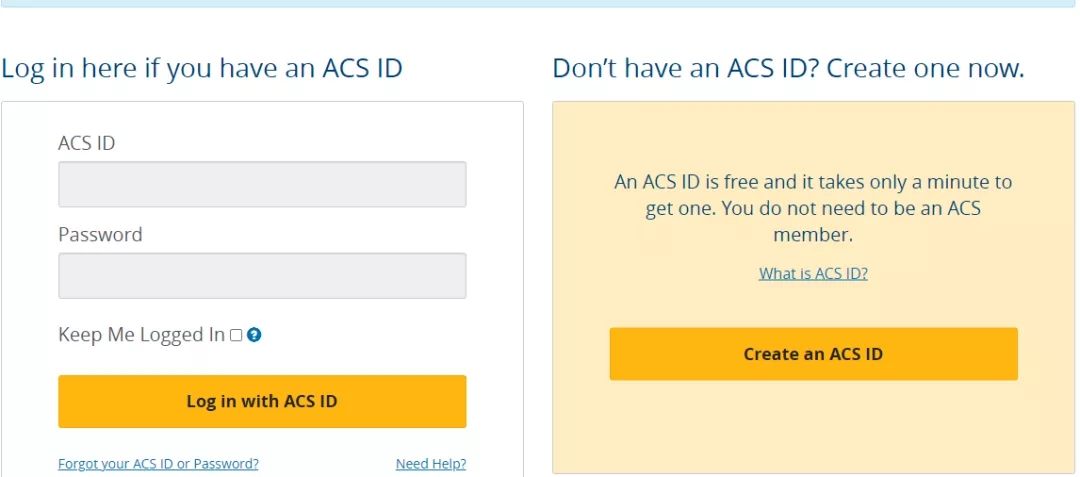The width and height of the screenshot is (1080, 477).
Task: Open the Forgot your ACS ID or Password link
Action: pyautogui.click(x=158, y=464)
